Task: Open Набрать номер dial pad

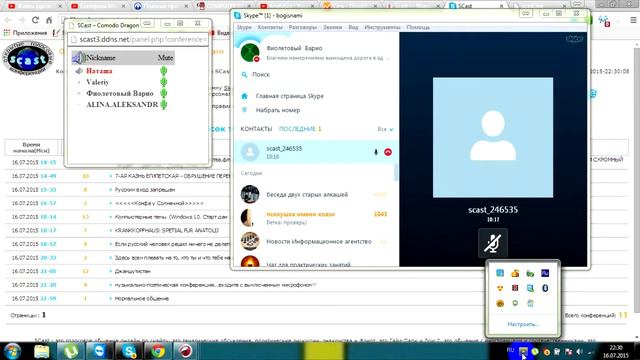Action: (x=278, y=110)
